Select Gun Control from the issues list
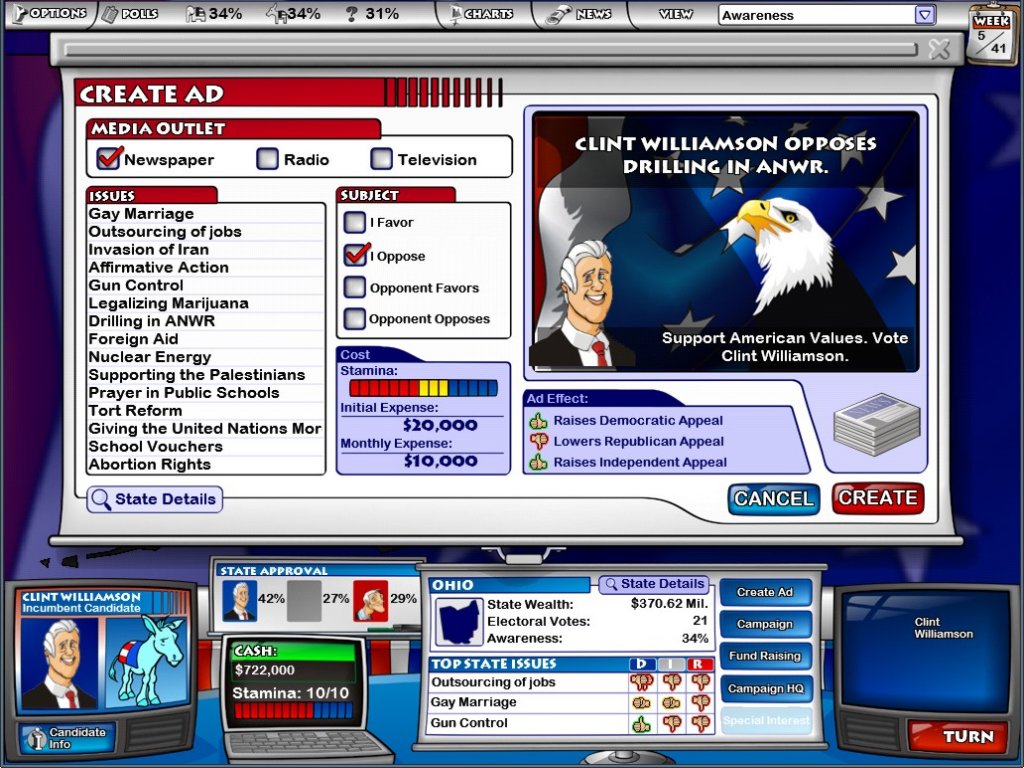 (136, 285)
